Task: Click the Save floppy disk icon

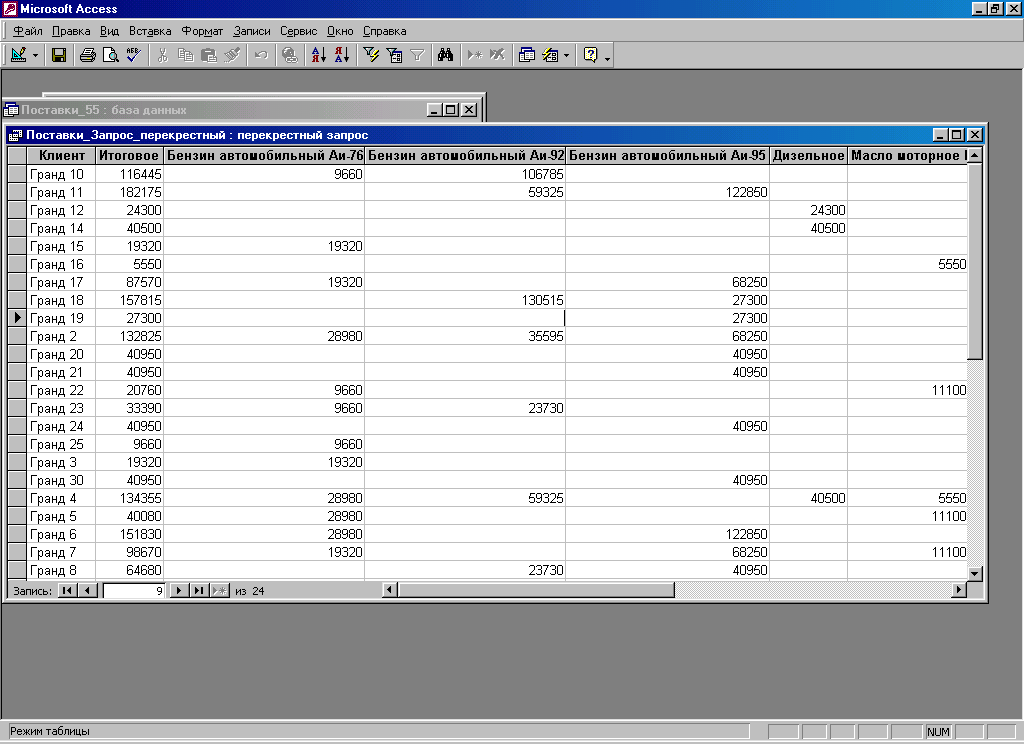Action: click(x=59, y=55)
